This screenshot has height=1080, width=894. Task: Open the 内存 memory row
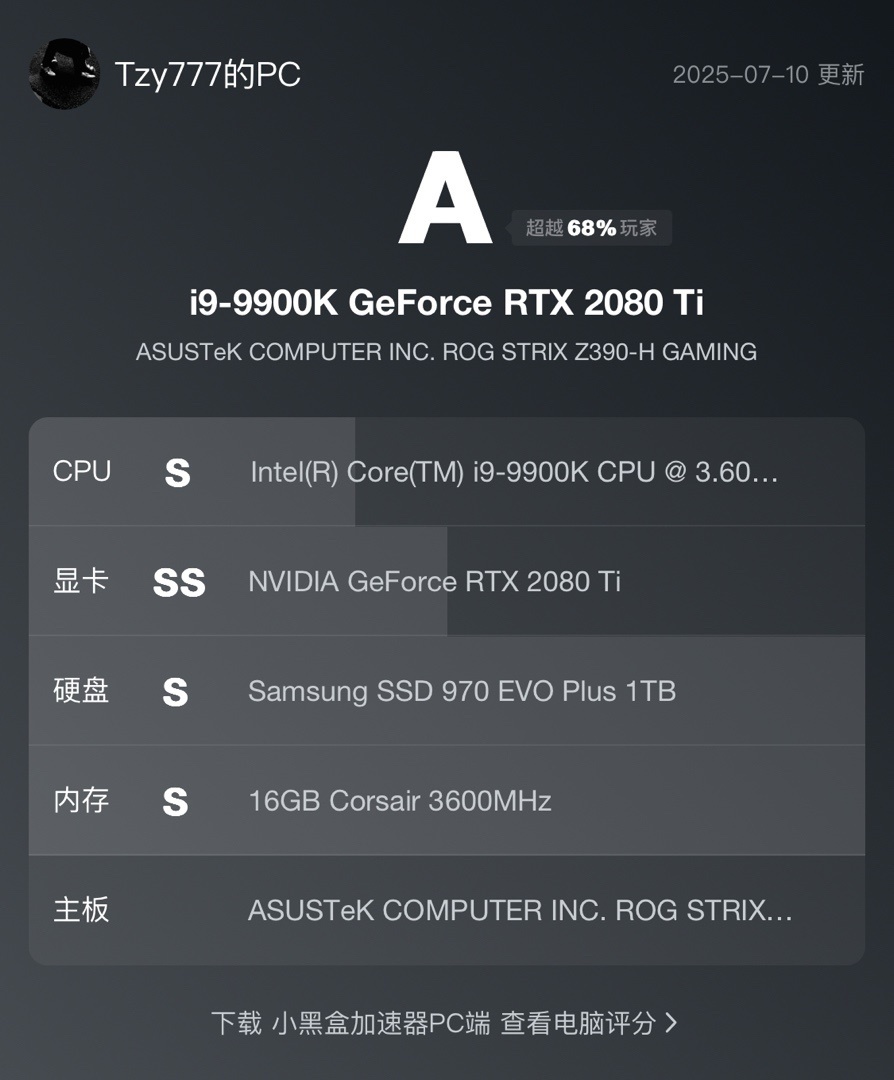(x=446, y=800)
